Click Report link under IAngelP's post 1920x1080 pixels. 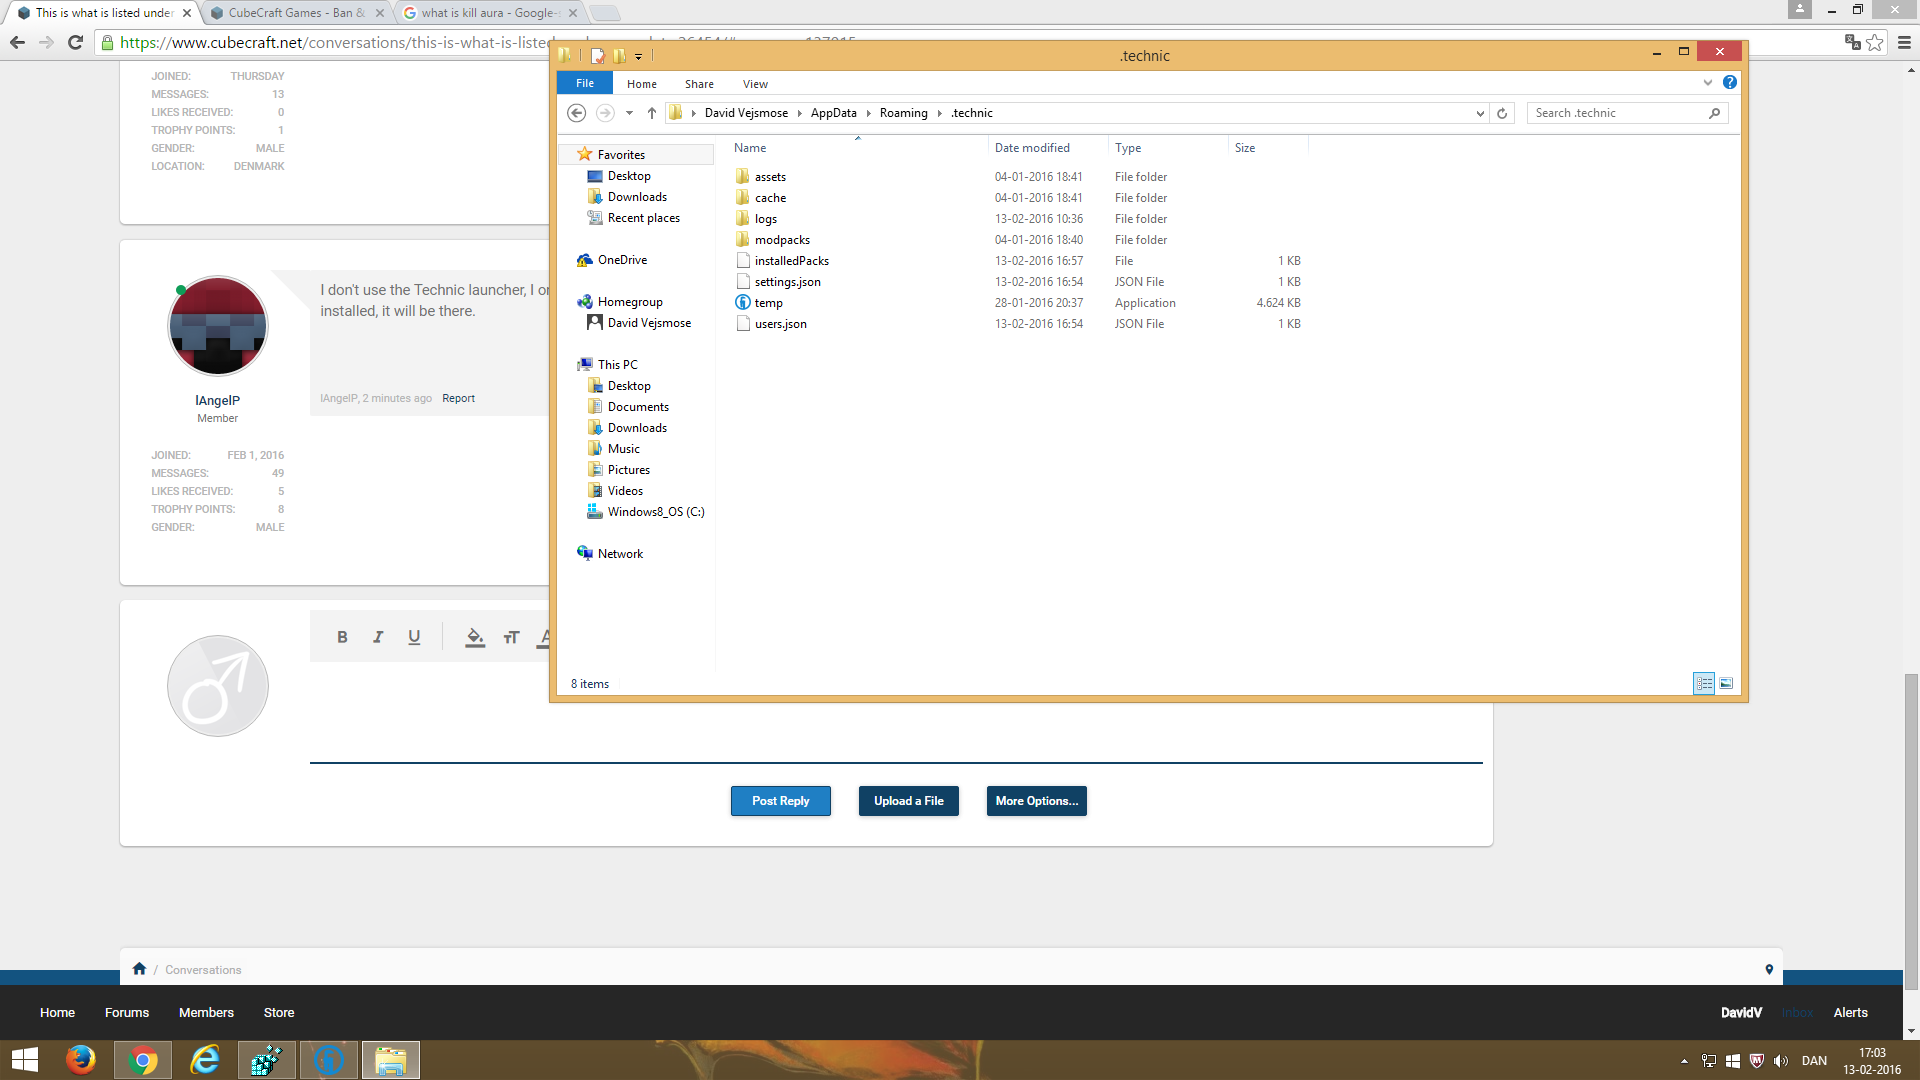458,398
